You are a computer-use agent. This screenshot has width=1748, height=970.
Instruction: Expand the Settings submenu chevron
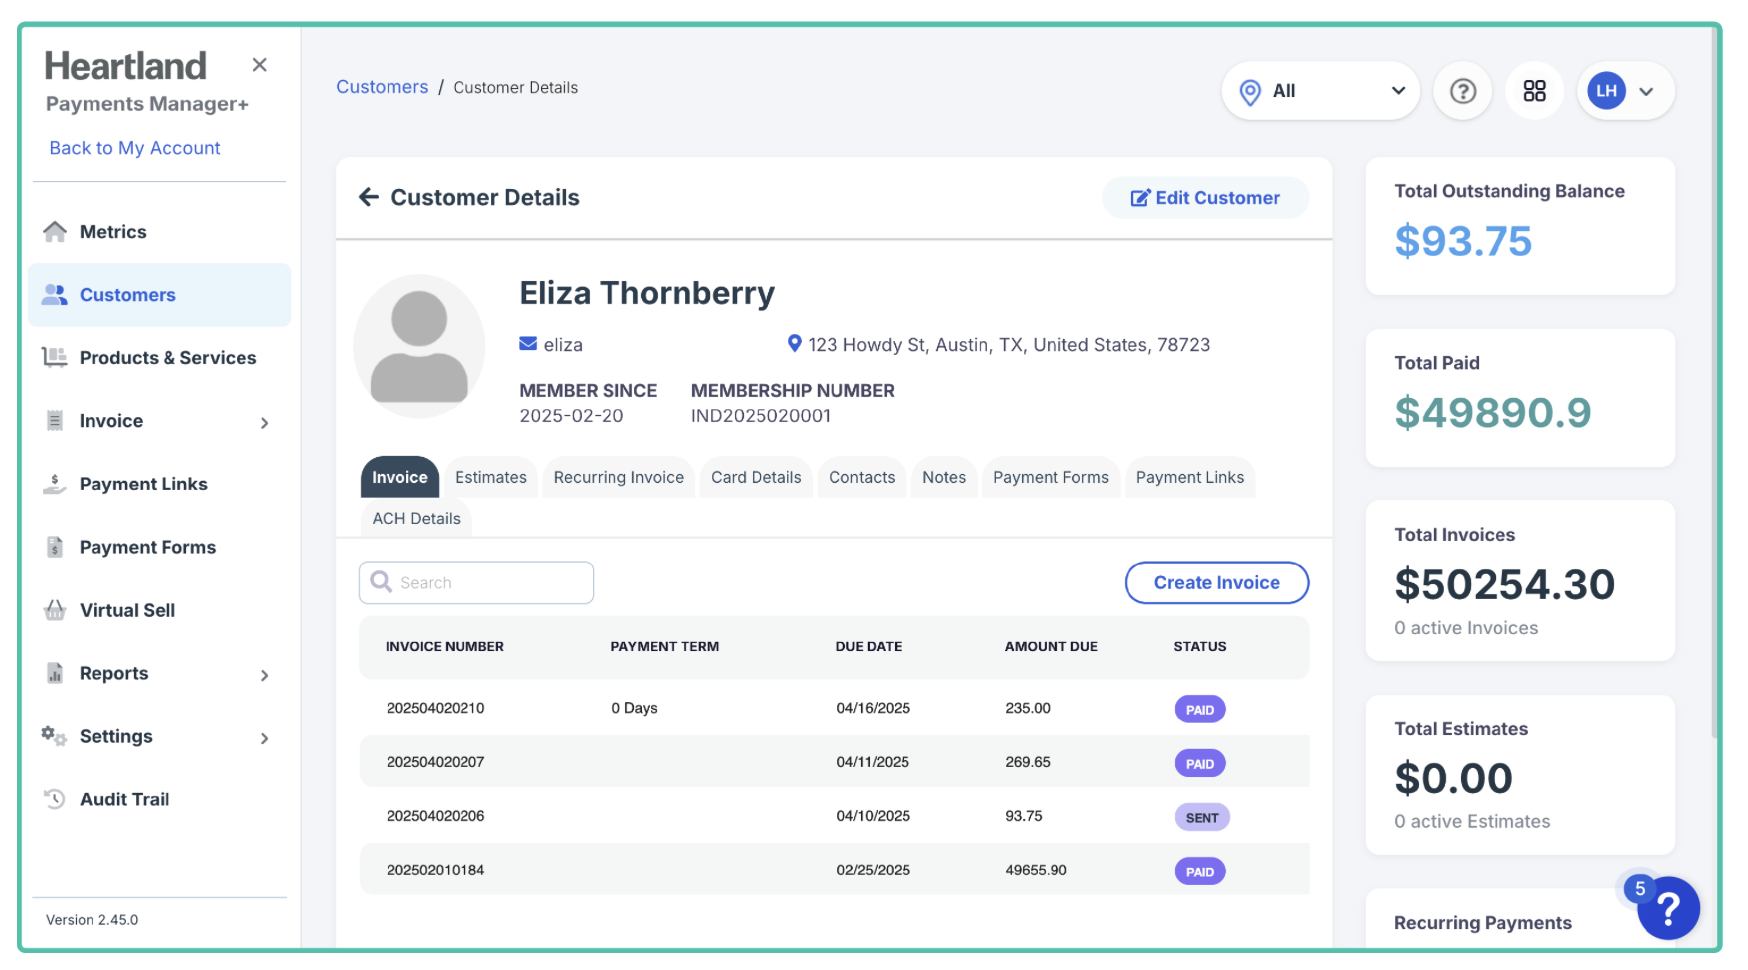point(264,738)
